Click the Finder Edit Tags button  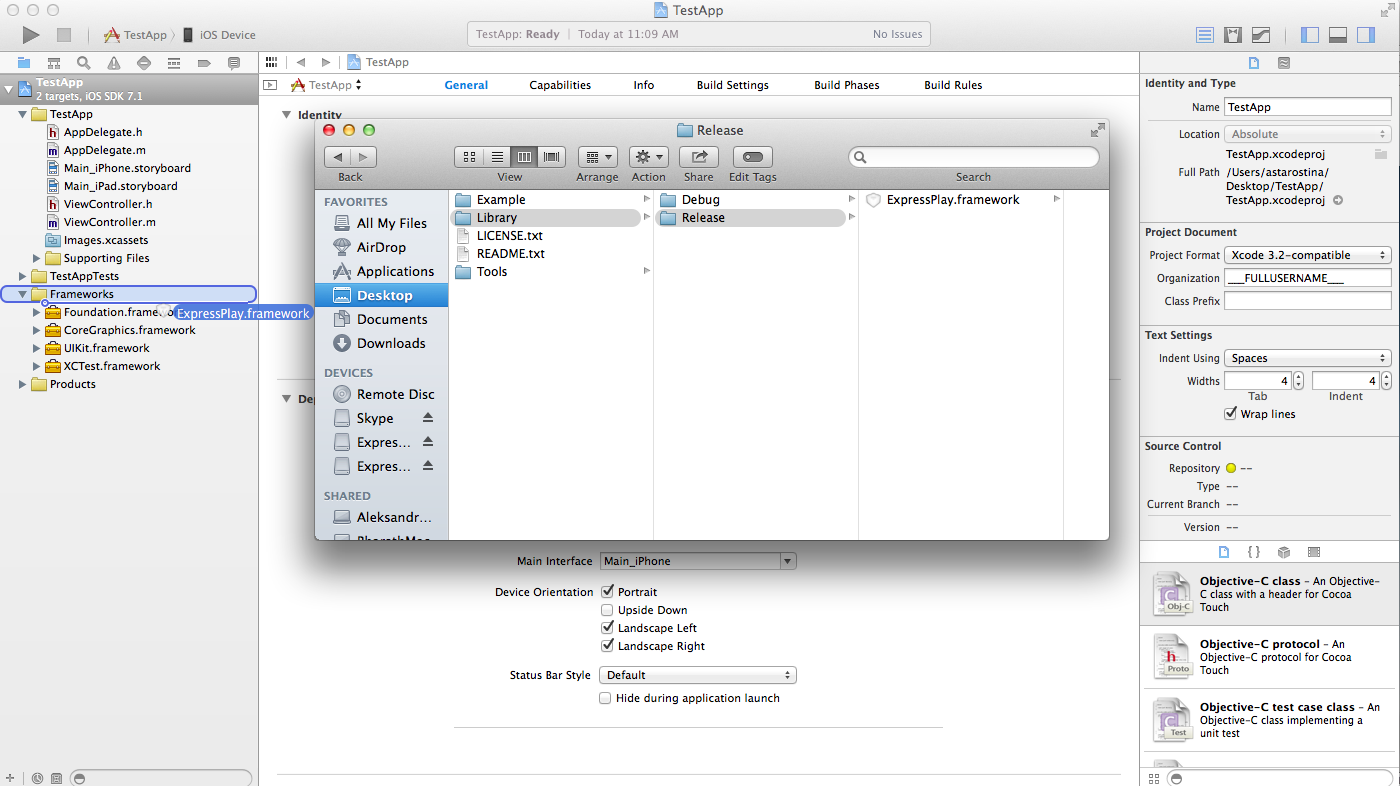point(752,157)
